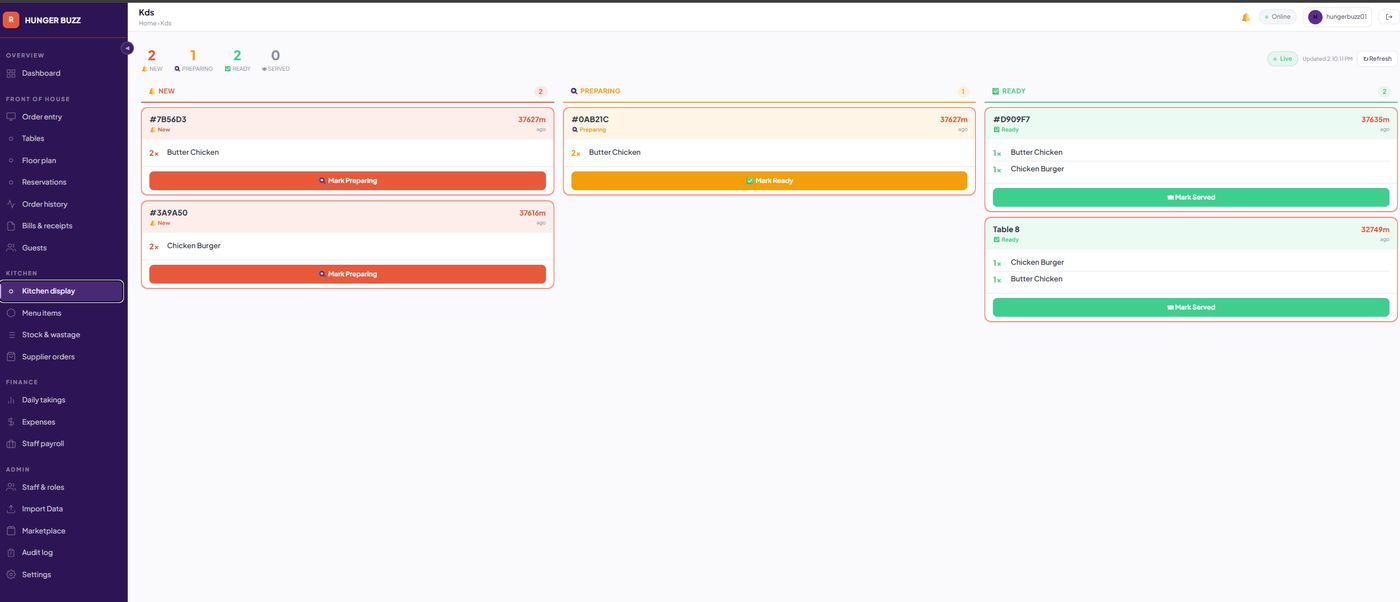This screenshot has width=1400, height=602.
Task: Collapse the sidebar using the arrow toggle
Action: pyautogui.click(x=127, y=48)
